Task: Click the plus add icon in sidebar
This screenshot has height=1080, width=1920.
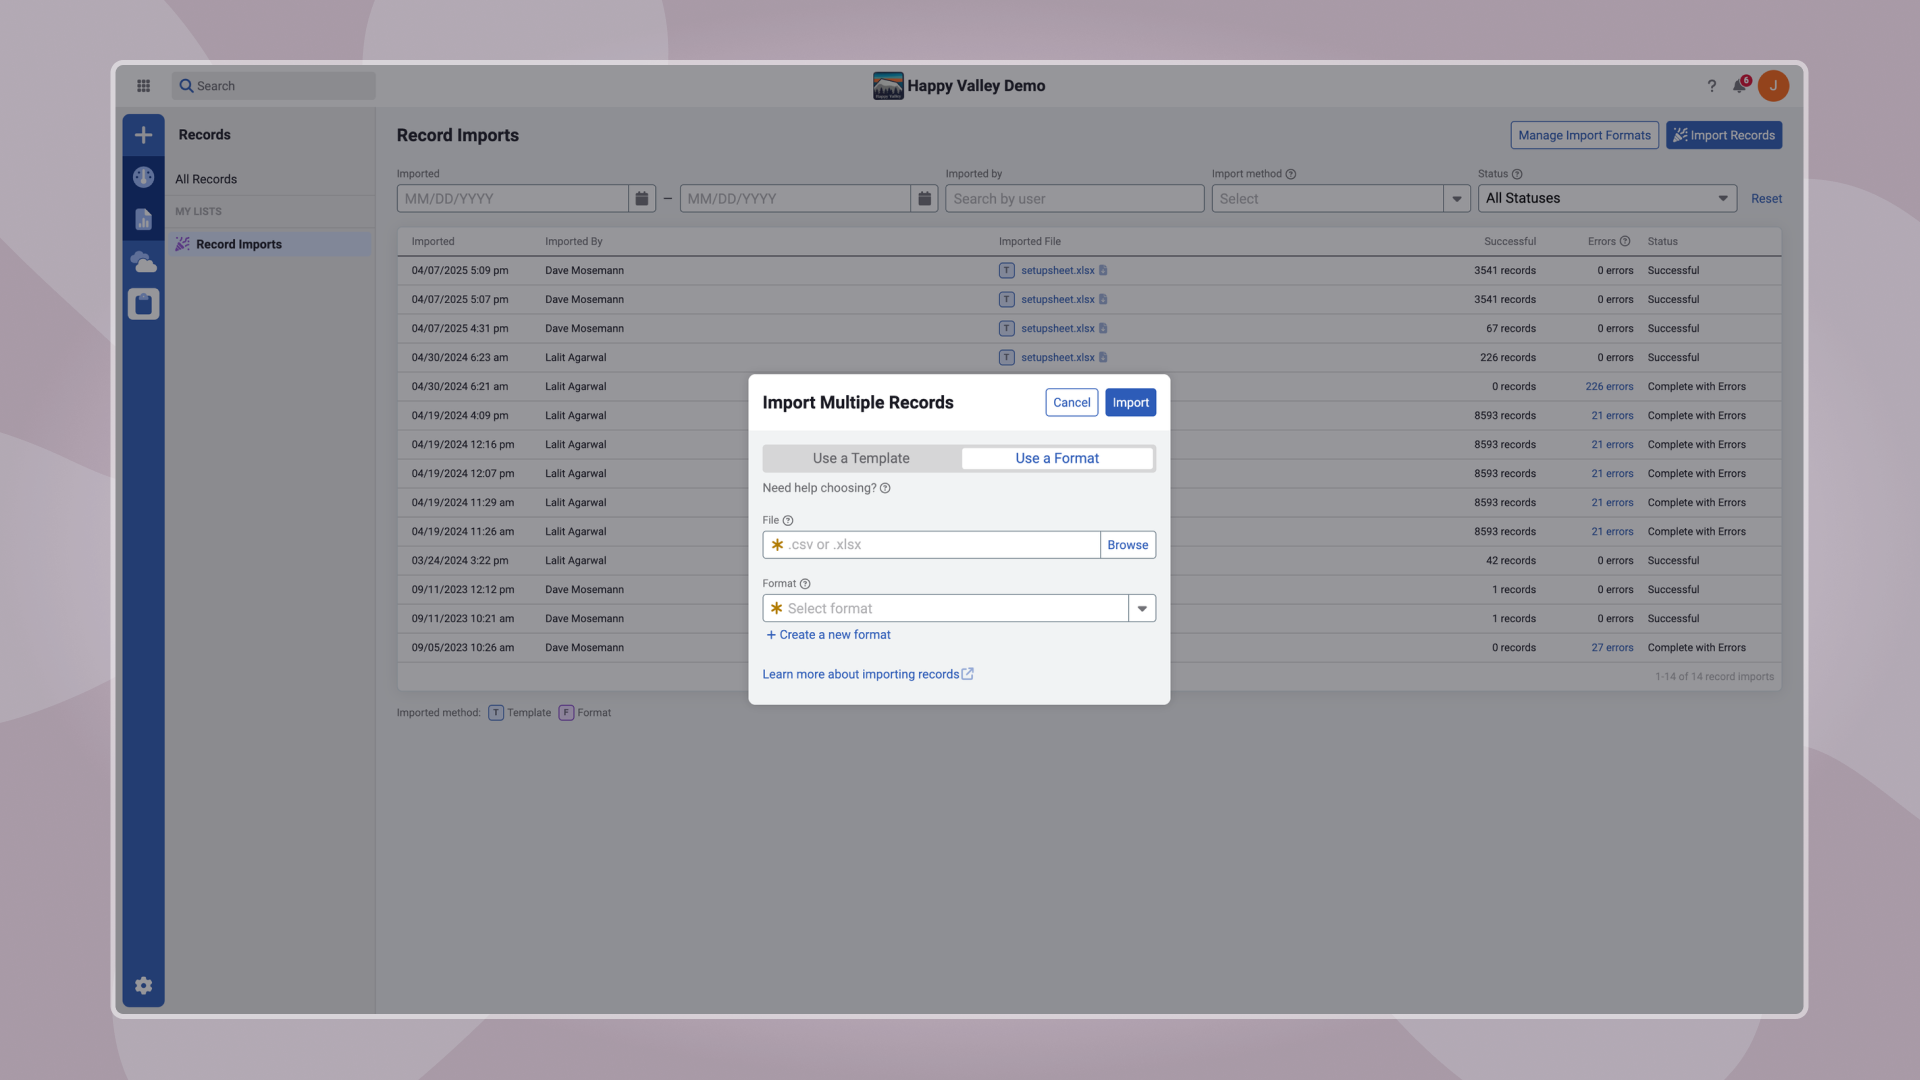Action: point(143,135)
